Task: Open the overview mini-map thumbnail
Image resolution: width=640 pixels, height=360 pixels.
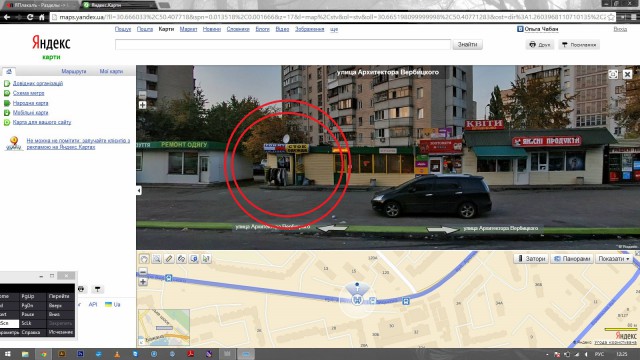Action: tap(164, 327)
